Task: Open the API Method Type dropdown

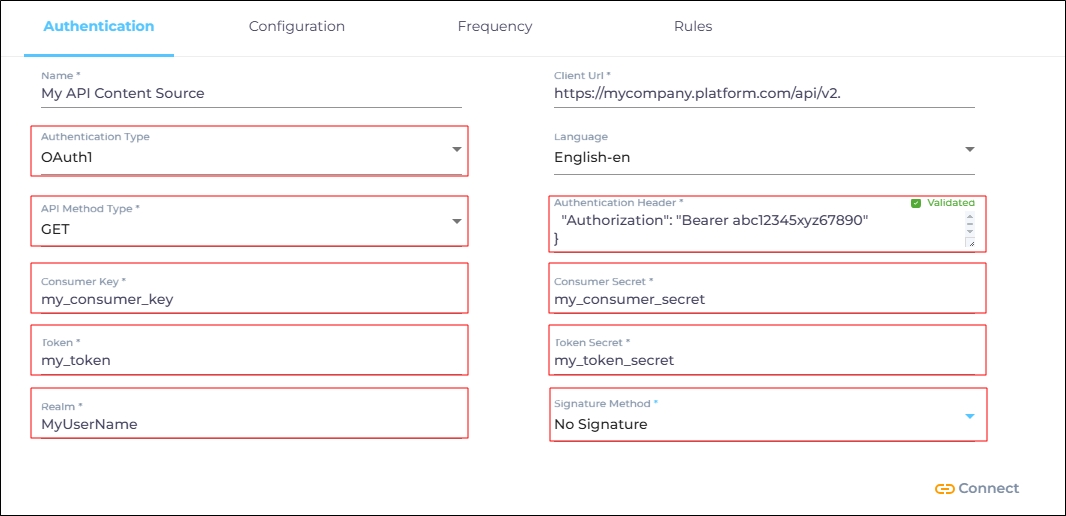Action: pyautogui.click(x=457, y=221)
